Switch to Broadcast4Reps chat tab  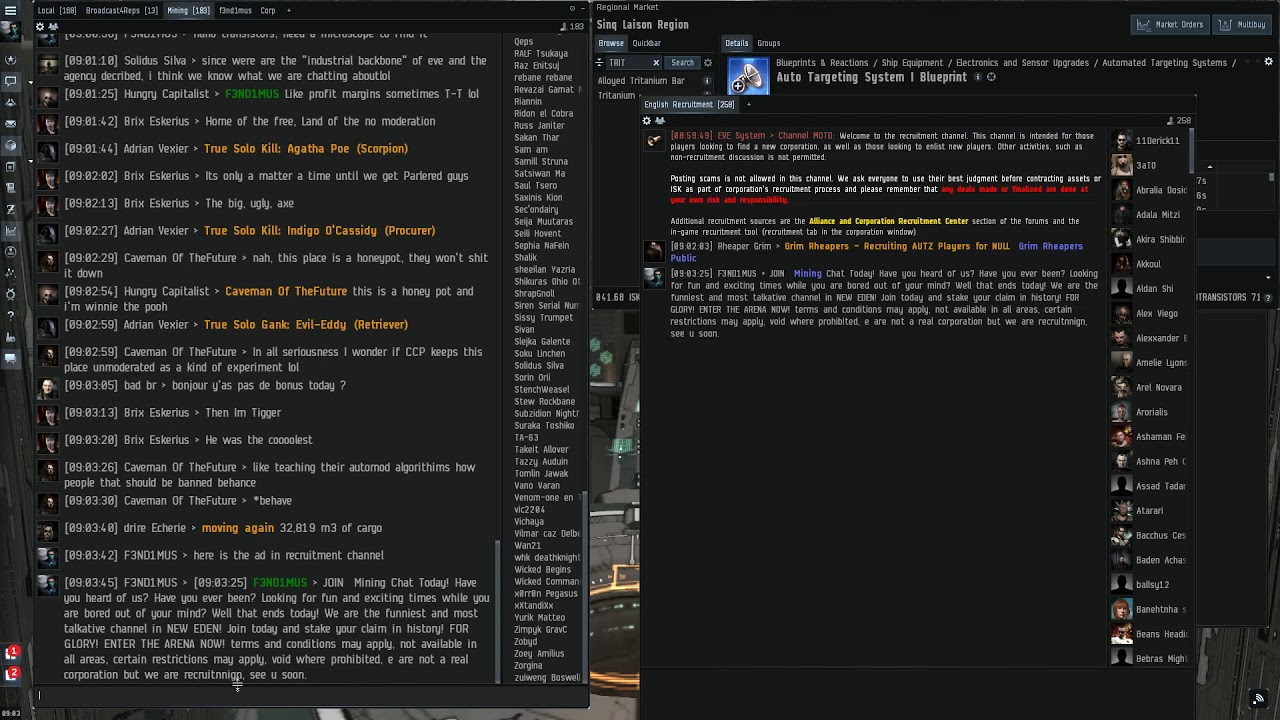[122, 10]
